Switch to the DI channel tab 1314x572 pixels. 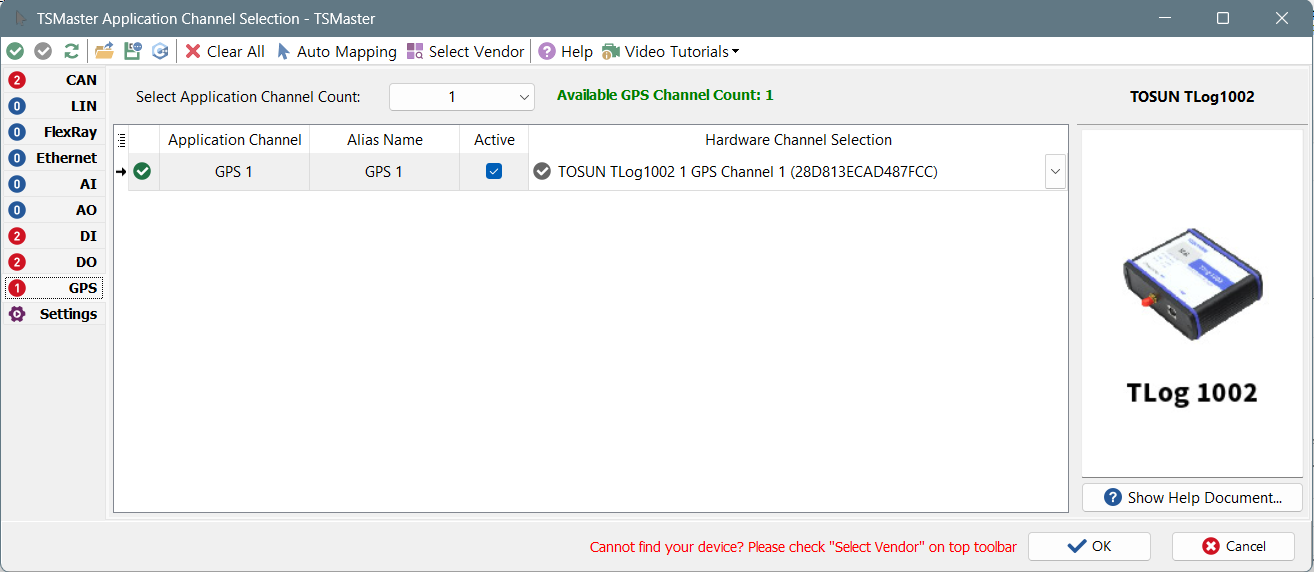(x=53, y=236)
